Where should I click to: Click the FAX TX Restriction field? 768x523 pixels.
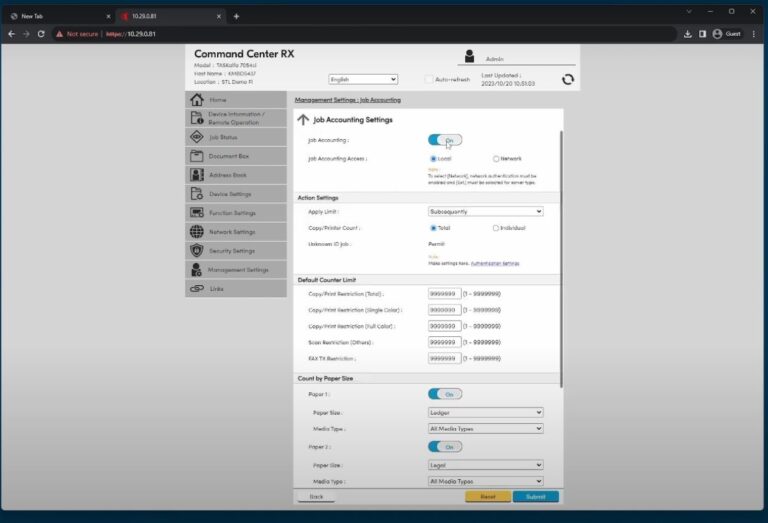[444, 358]
